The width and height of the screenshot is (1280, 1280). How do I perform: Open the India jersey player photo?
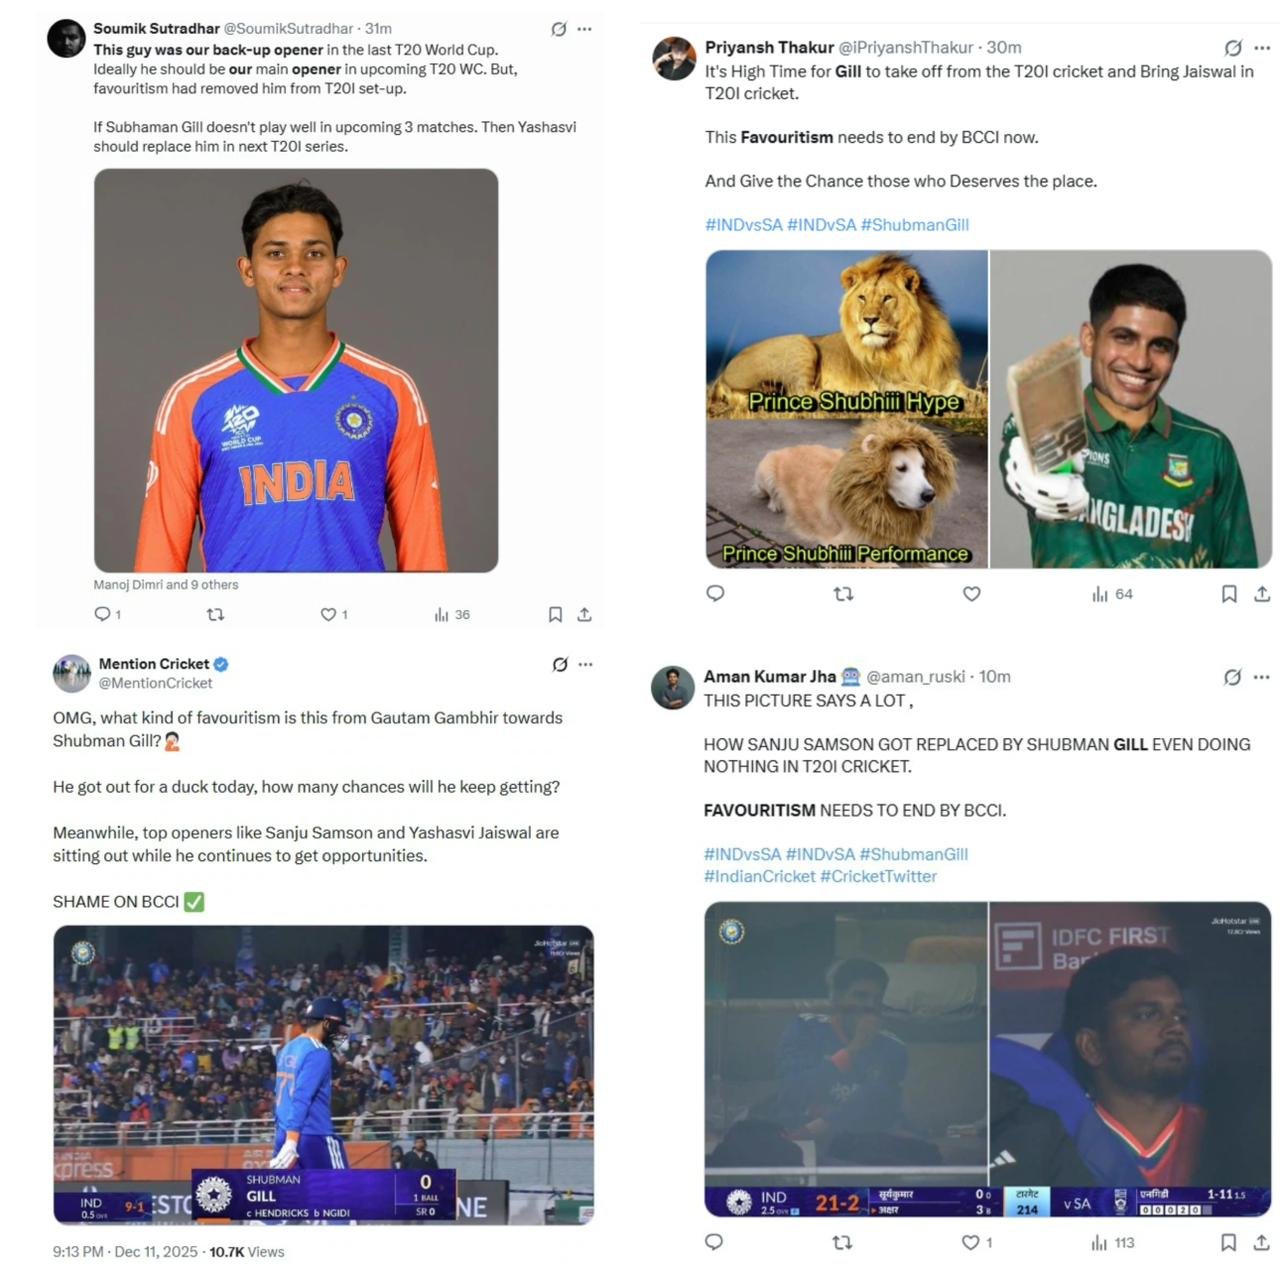296,370
